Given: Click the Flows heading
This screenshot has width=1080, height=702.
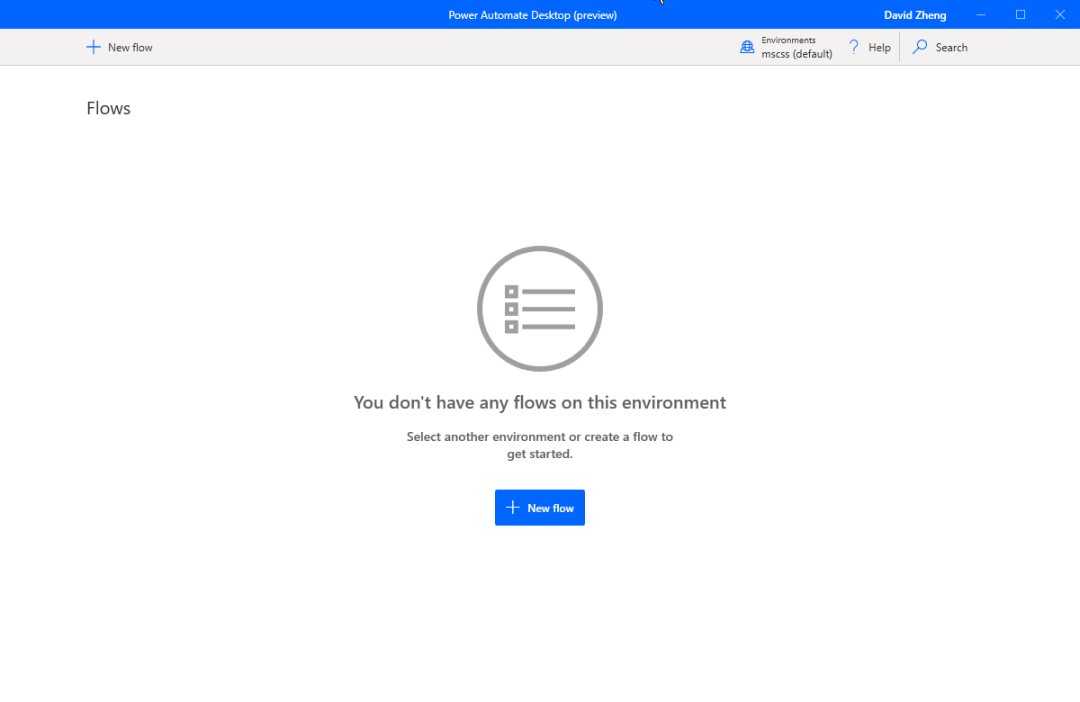Looking at the screenshot, I should point(108,108).
